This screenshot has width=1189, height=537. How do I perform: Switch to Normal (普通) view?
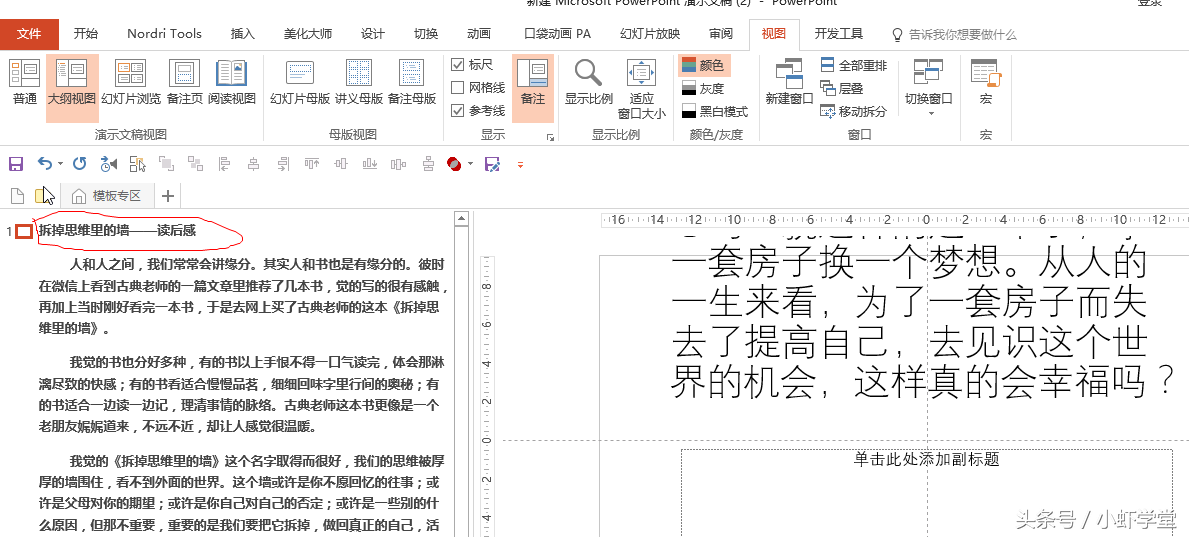click(x=24, y=84)
